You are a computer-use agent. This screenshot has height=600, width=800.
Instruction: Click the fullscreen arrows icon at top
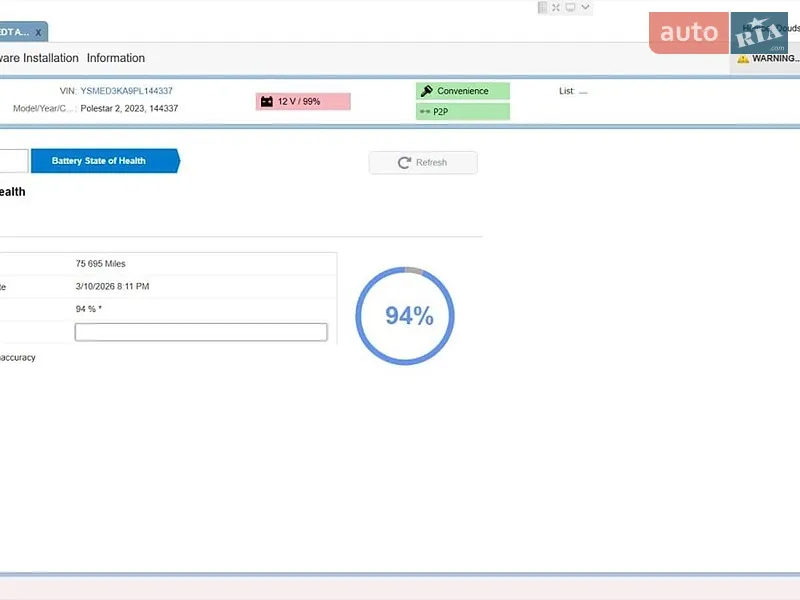pyautogui.click(x=556, y=7)
